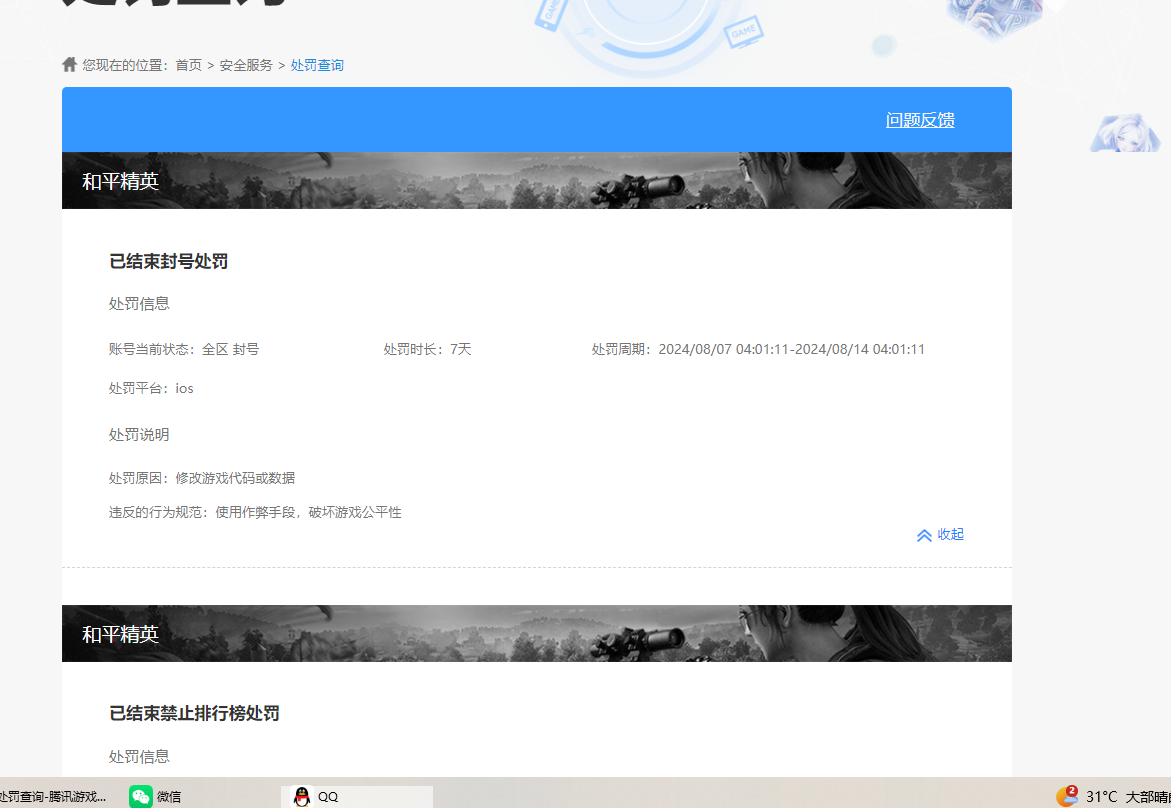Click first 和平精英 game banner
The height and width of the screenshot is (808, 1171).
pyautogui.click(x=536, y=181)
